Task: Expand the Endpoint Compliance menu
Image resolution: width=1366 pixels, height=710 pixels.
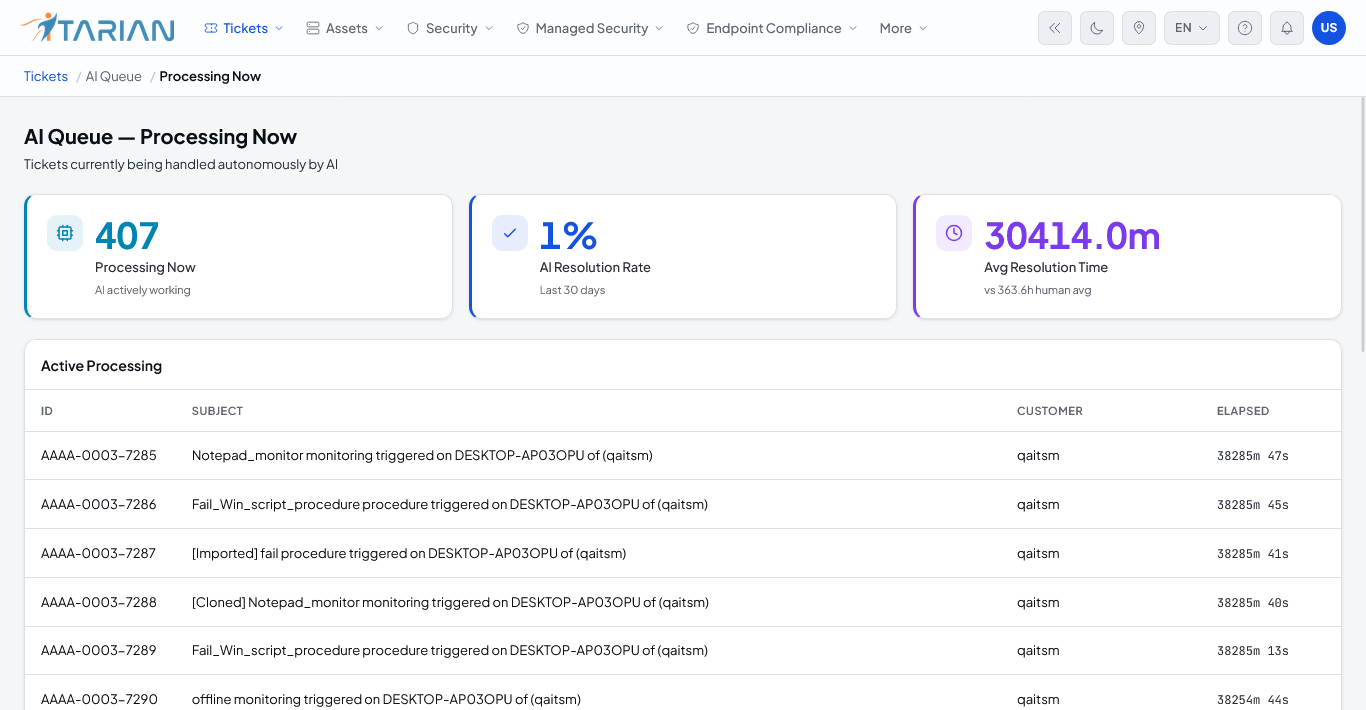Action: (772, 28)
